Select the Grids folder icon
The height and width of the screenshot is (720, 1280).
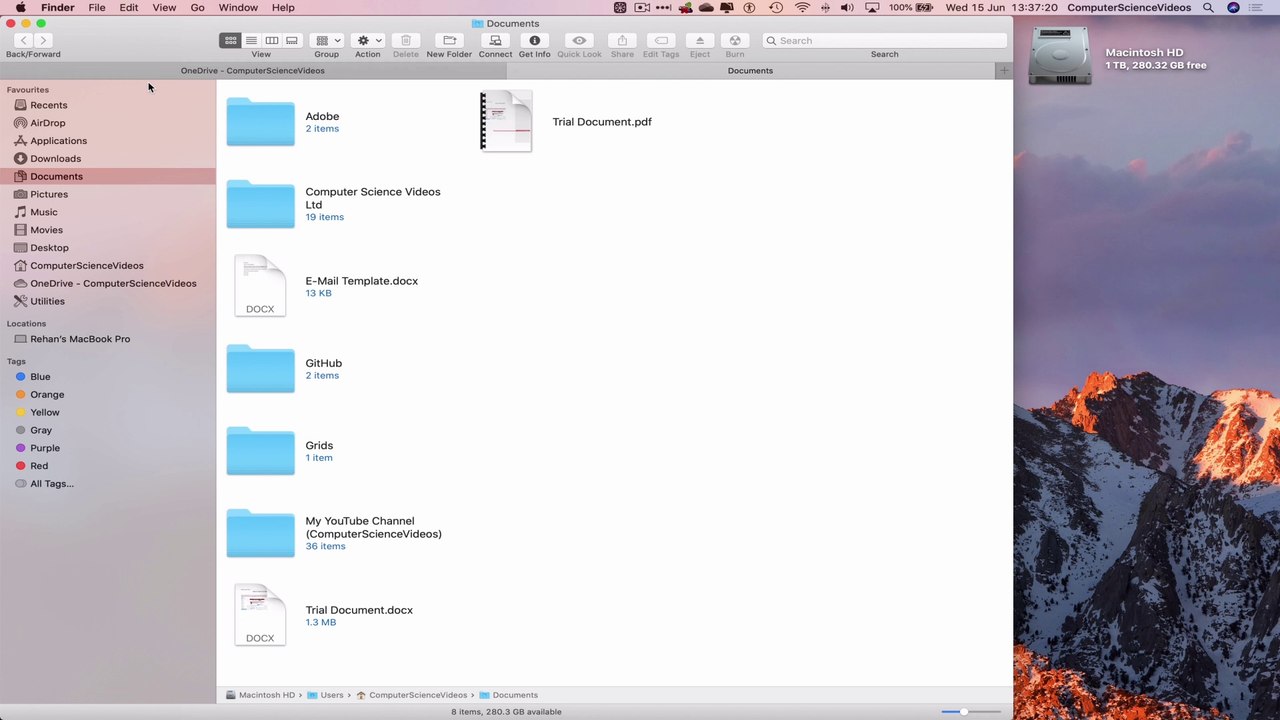260,451
